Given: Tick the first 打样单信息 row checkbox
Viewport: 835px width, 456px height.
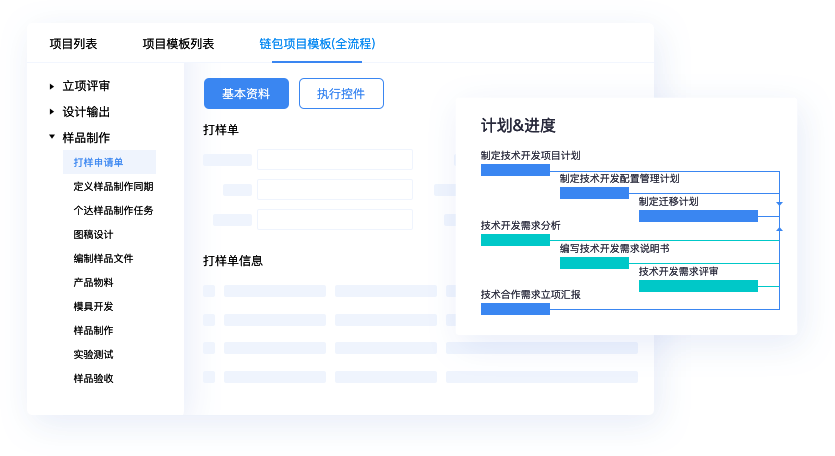Looking at the screenshot, I should 209,291.
